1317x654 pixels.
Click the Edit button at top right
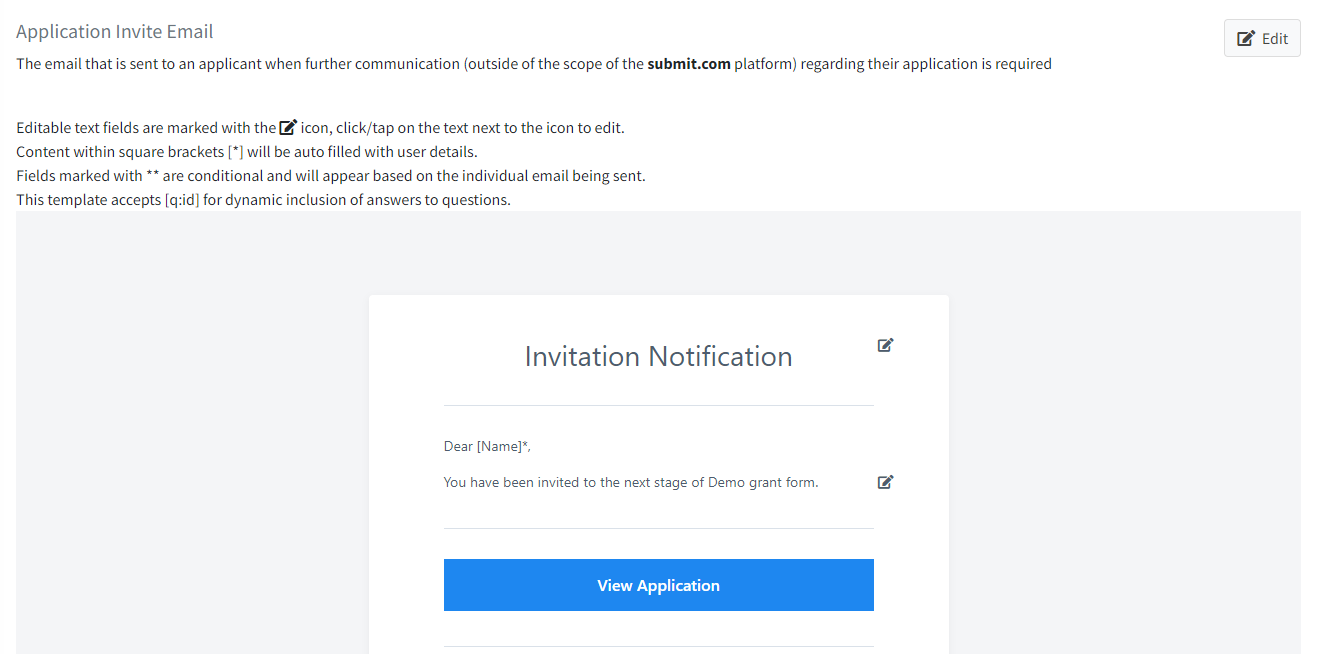(1262, 38)
